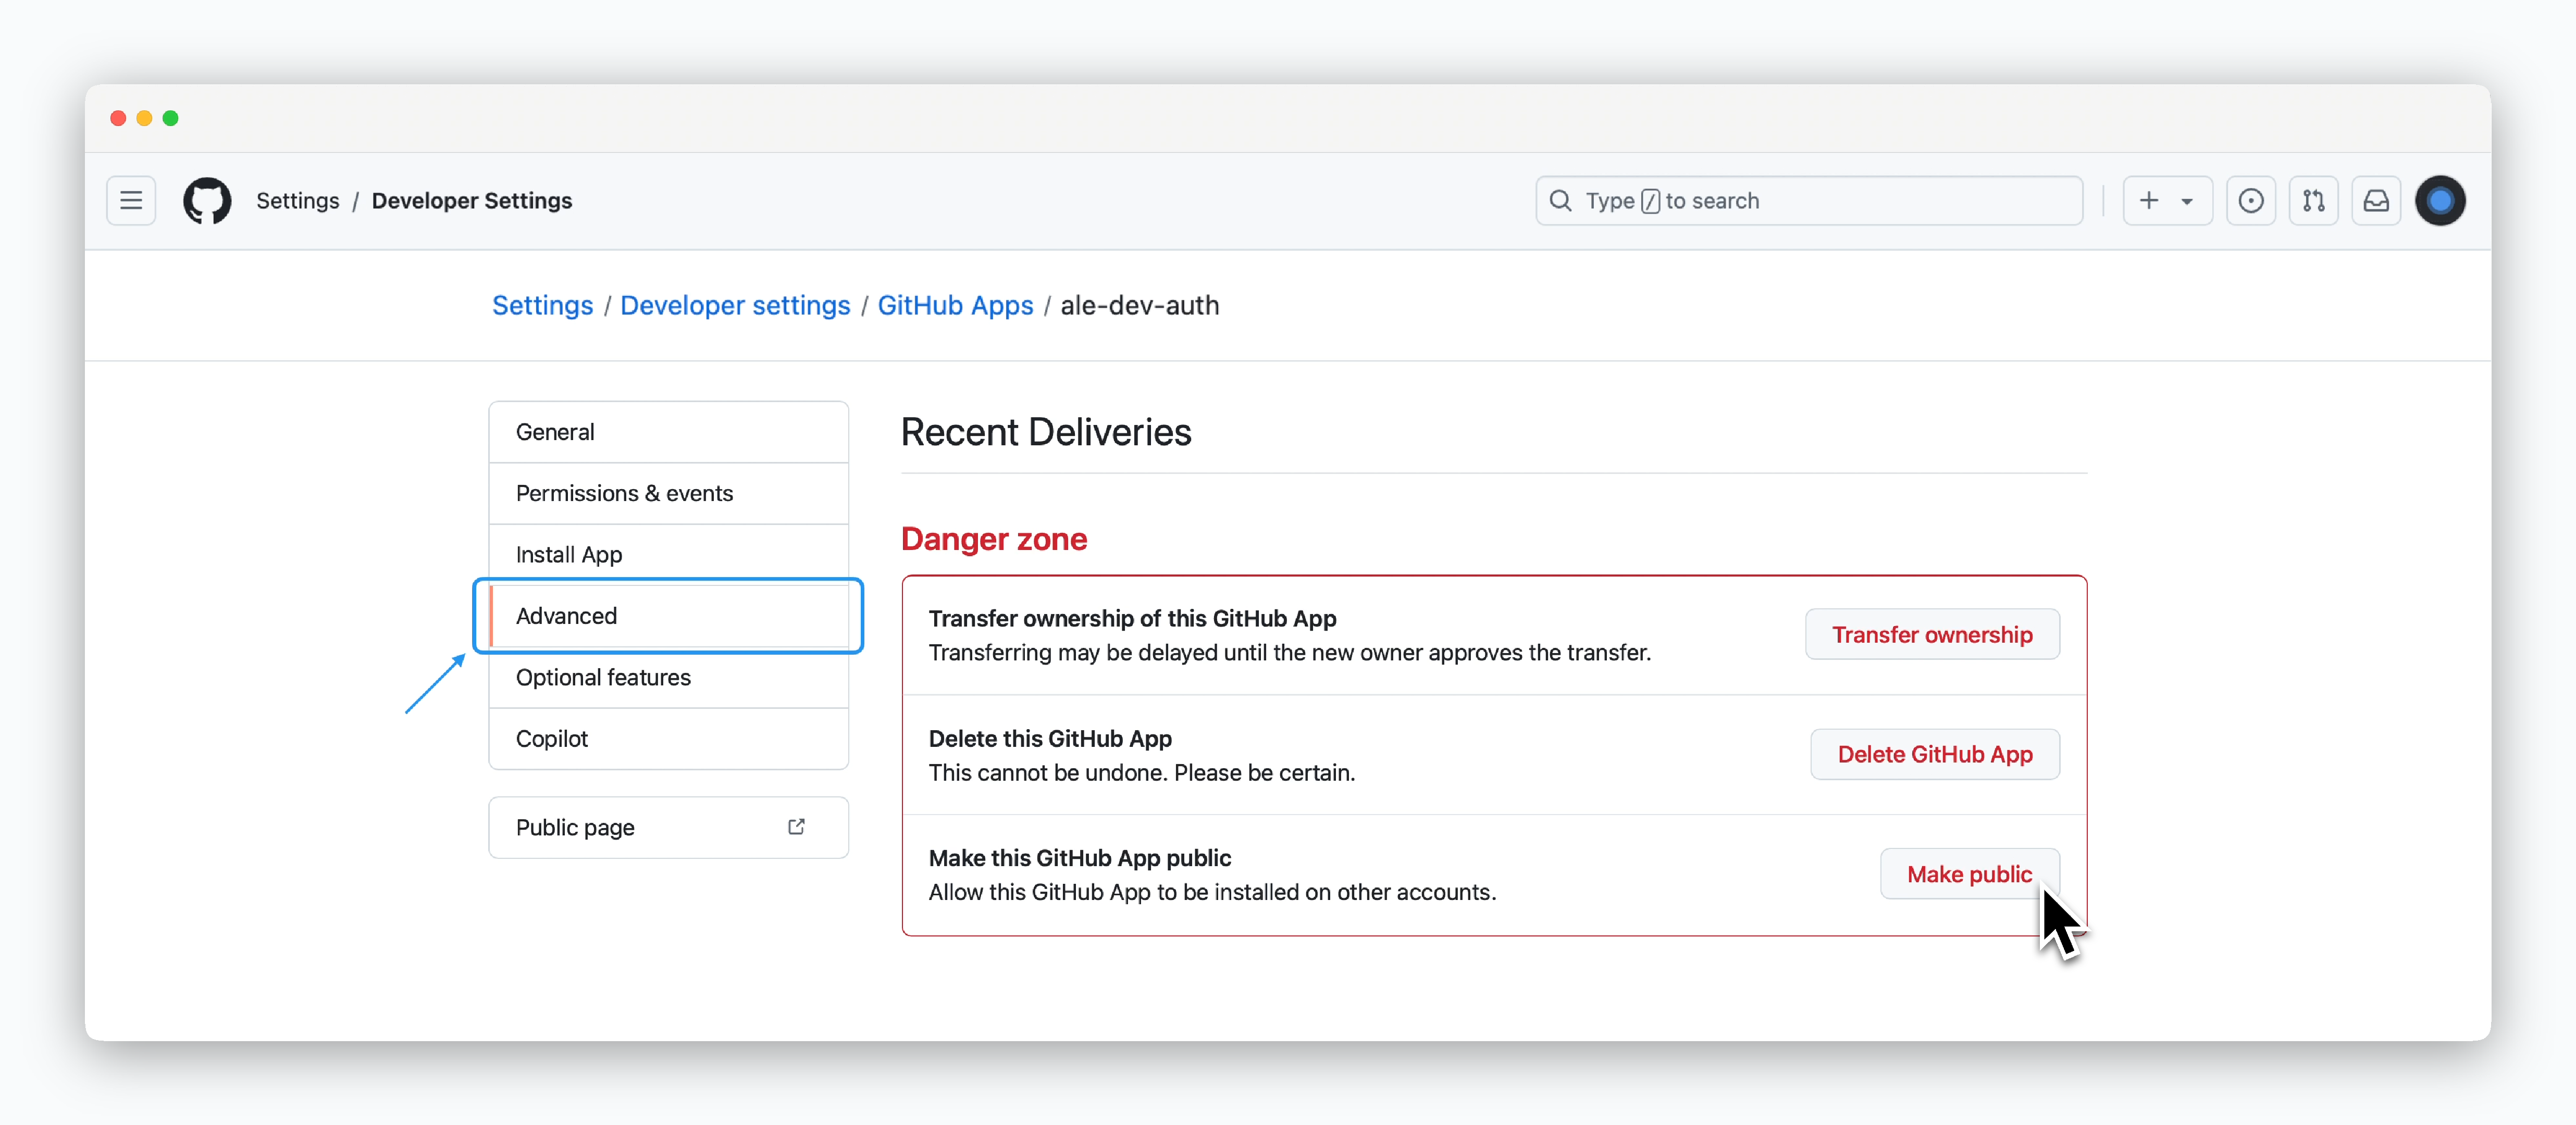The image size is (2576, 1125).
Task: Go to GitHub home via Octocat logo
Action: pyautogui.click(x=207, y=201)
